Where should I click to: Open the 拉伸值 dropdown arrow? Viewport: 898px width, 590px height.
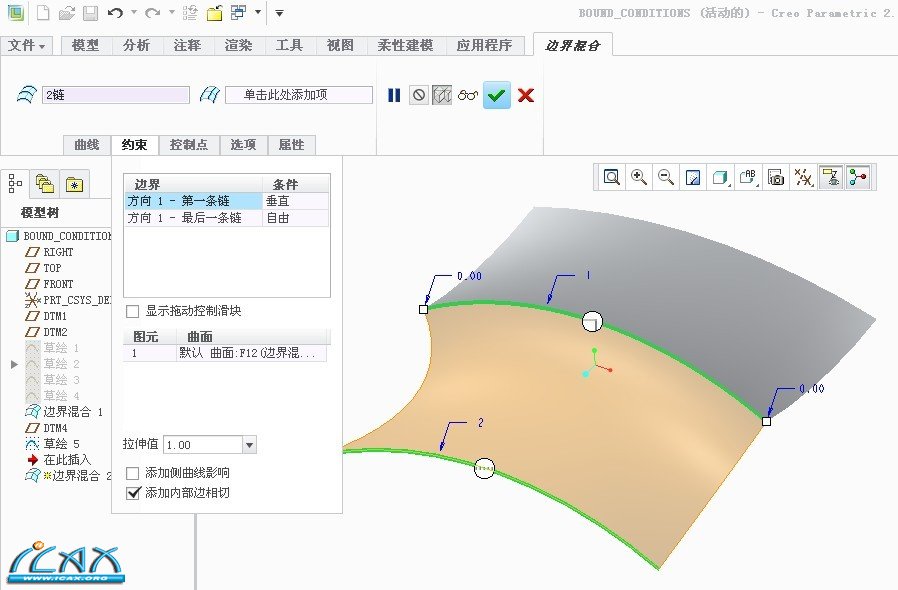pyautogui.click(x=249, y=445)
